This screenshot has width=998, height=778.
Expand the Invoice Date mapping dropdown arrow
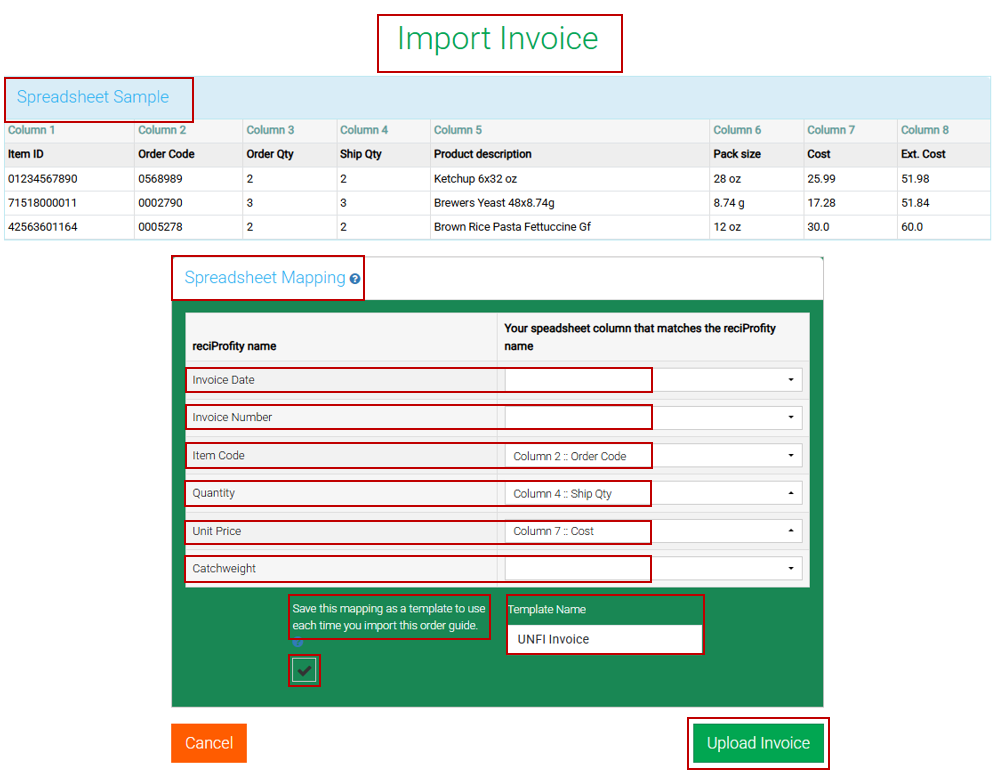click(x=790, y=380)
